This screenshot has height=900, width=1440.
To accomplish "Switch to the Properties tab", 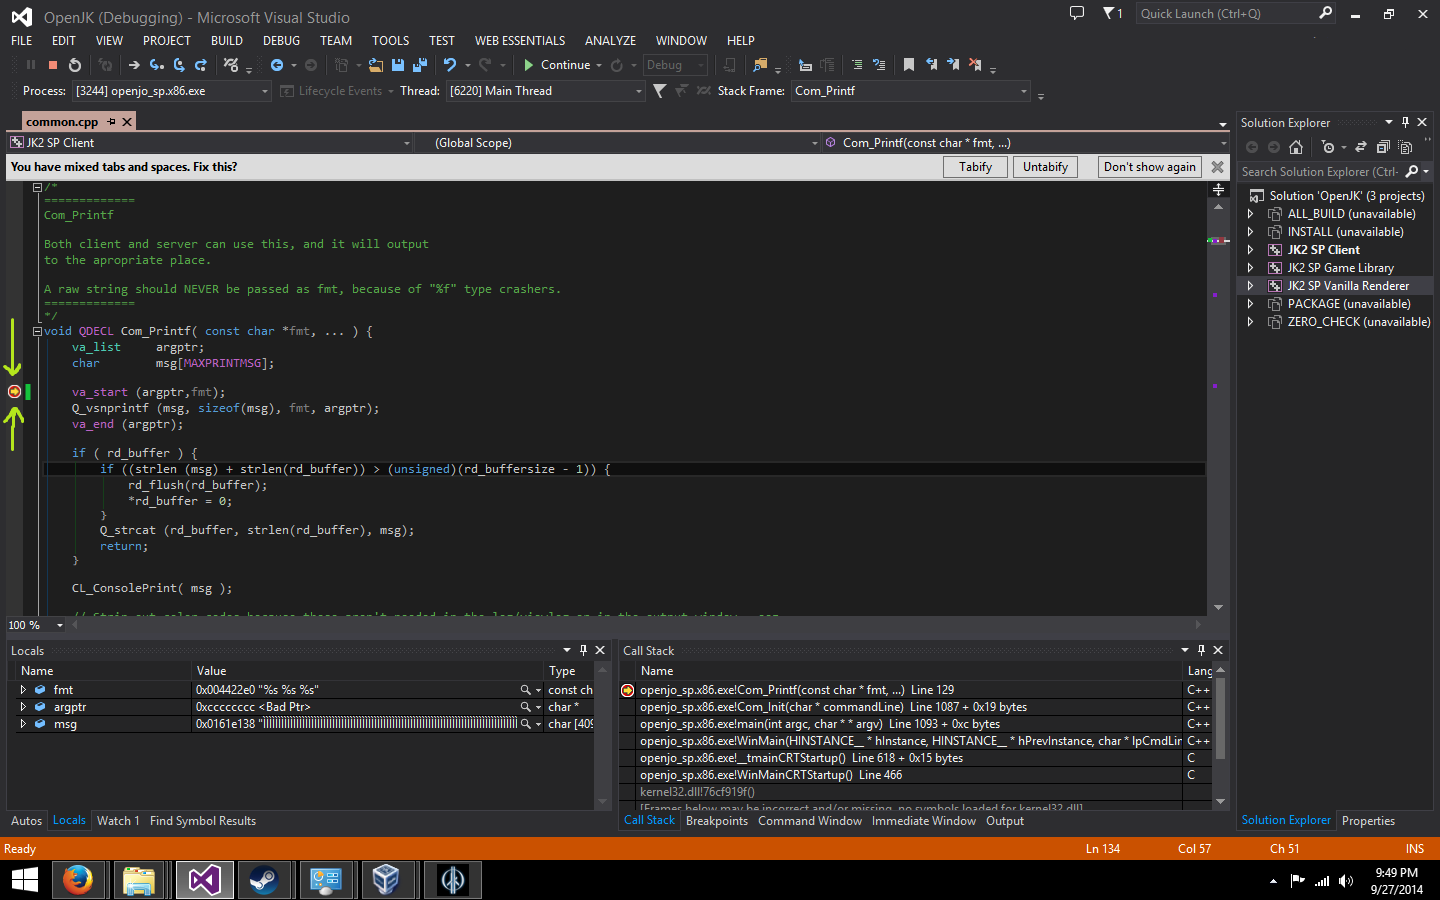I will [1368, 821].
